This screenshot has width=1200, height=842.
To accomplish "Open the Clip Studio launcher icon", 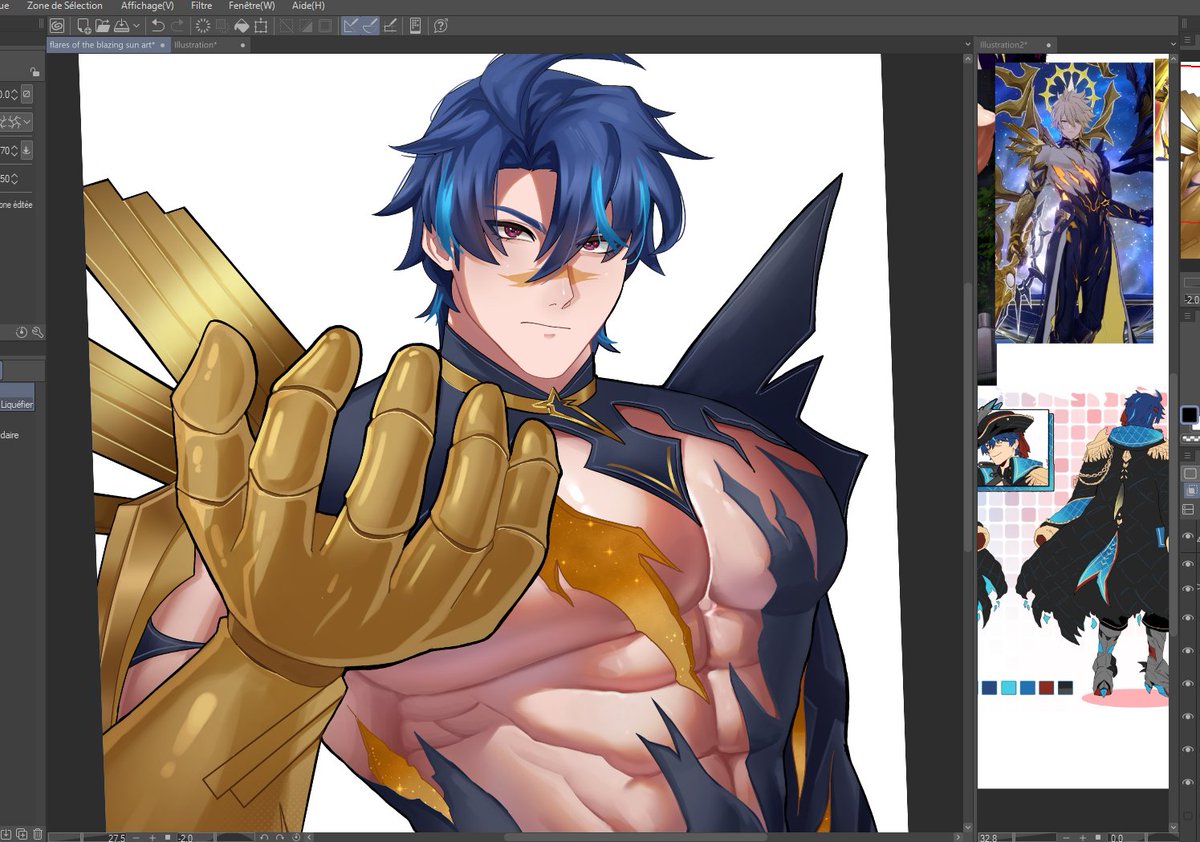I will [57, 26].
